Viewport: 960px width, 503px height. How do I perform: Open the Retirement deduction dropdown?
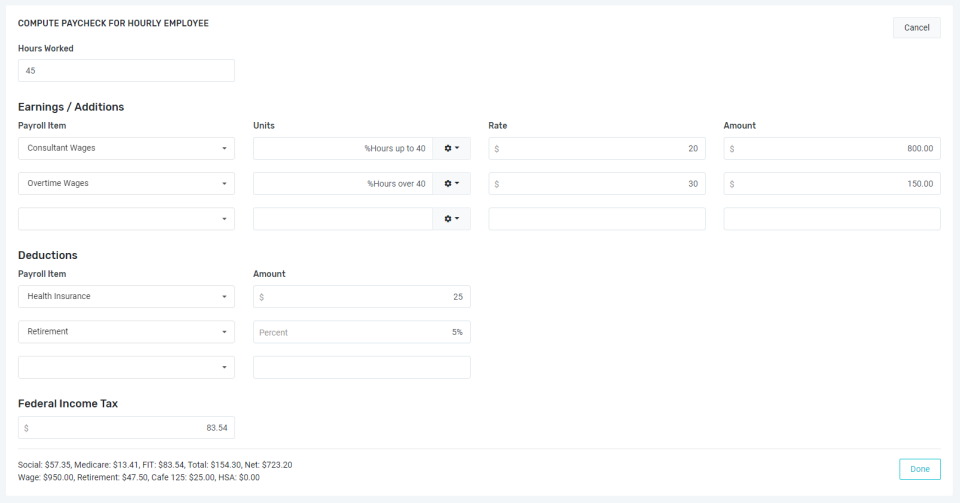click(x=126, y=331)
